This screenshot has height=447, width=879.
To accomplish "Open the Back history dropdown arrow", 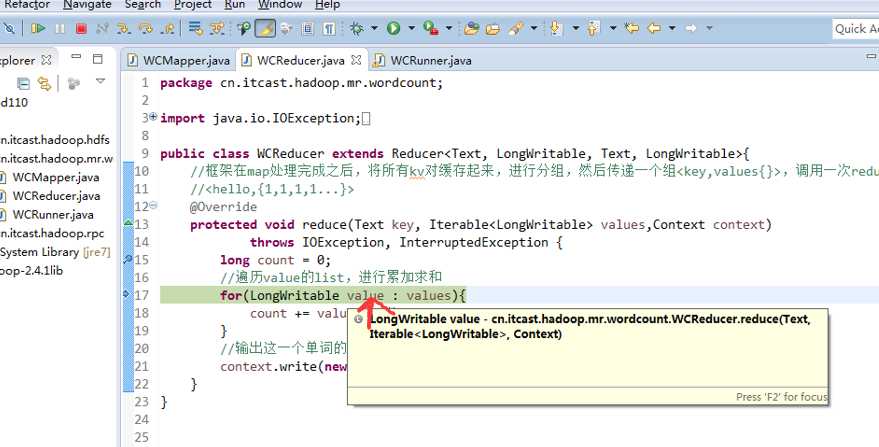I will [x=672, y=28].
